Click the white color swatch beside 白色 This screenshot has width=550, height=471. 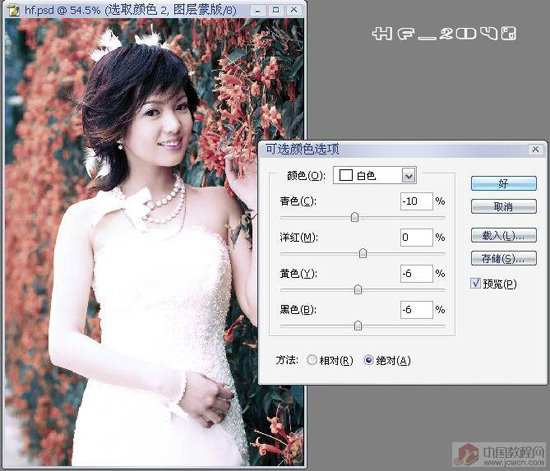click(346, 175)
